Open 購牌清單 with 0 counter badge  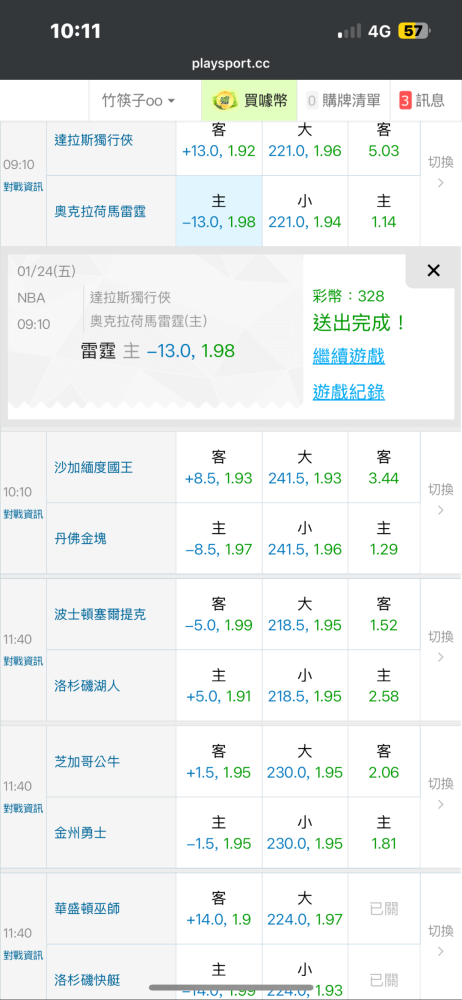click(x=343, y=100)
